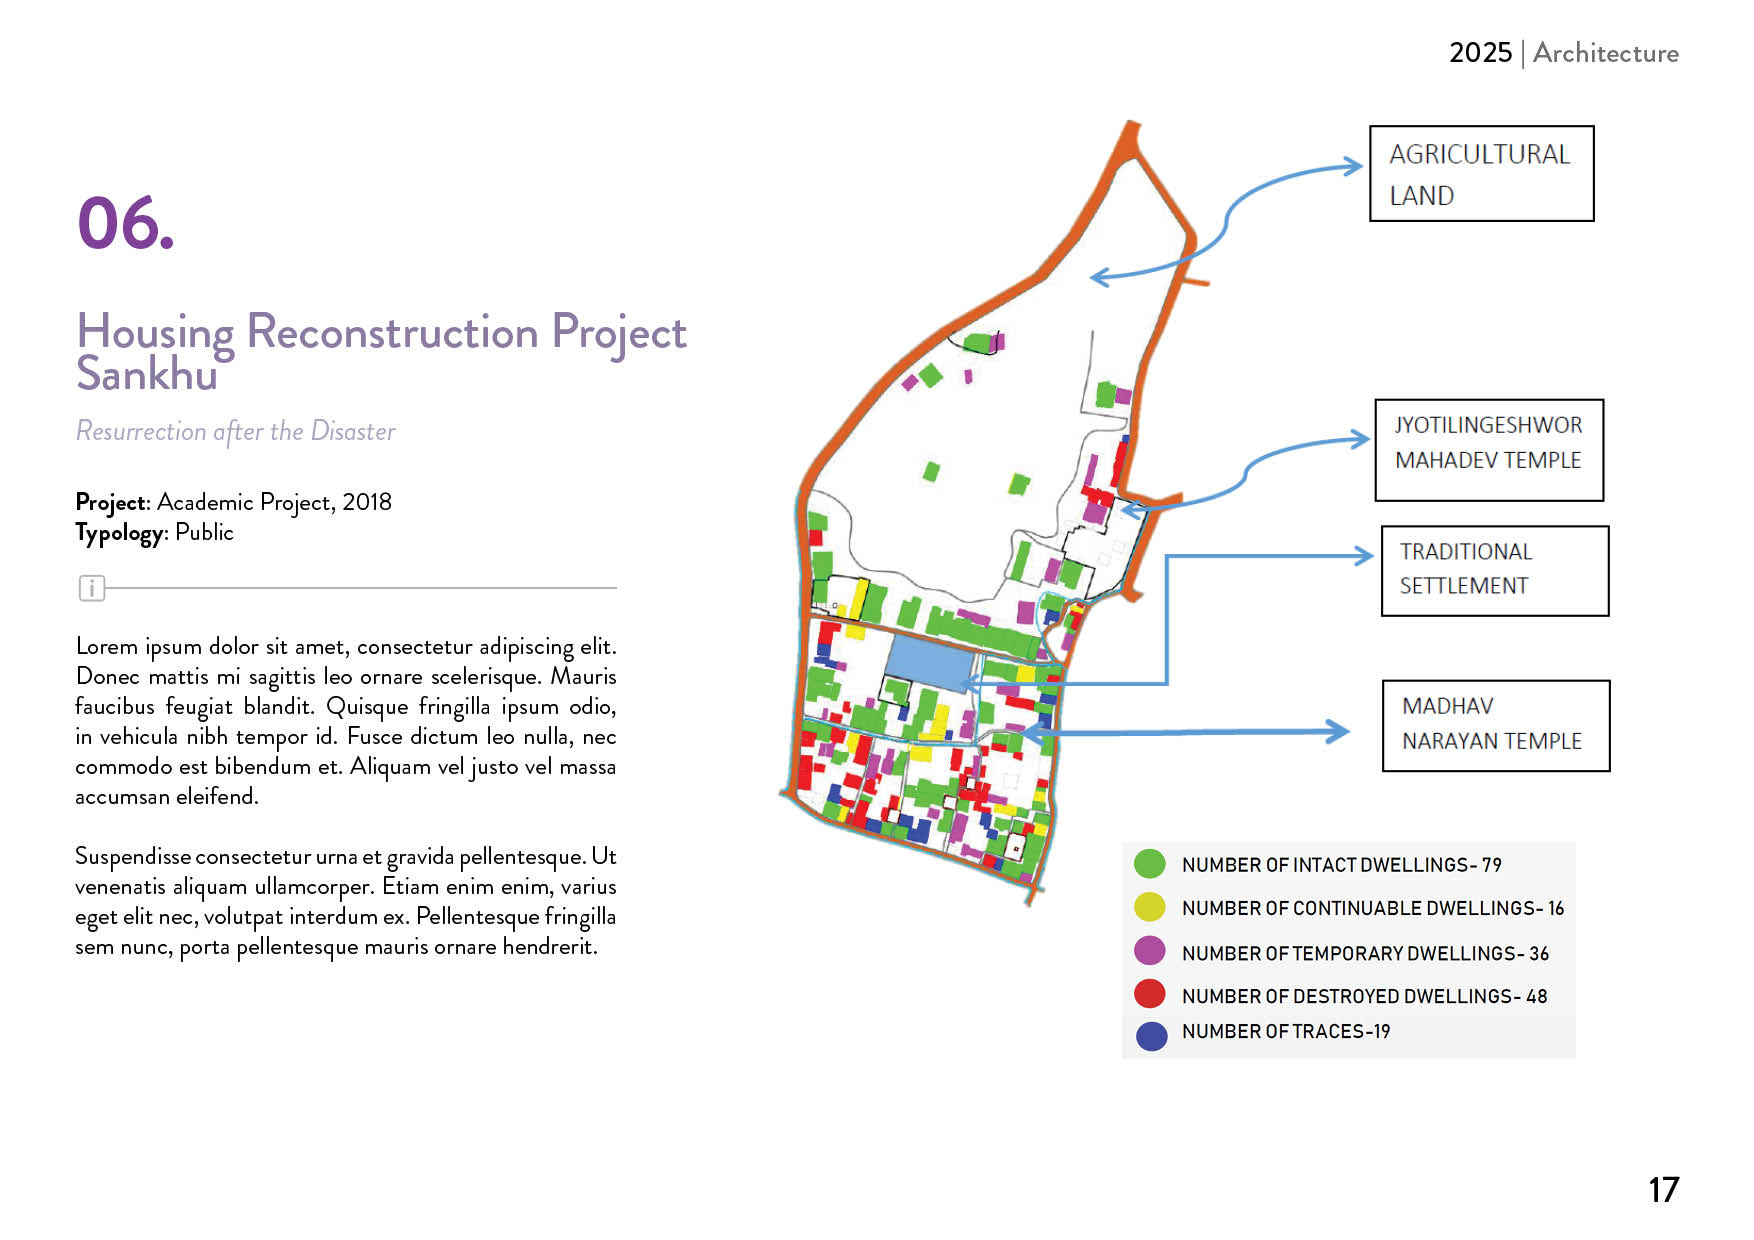This screenshot has width=1754, height=1240.
Task: Click page number 17
Action: tap(1663, 1189)
